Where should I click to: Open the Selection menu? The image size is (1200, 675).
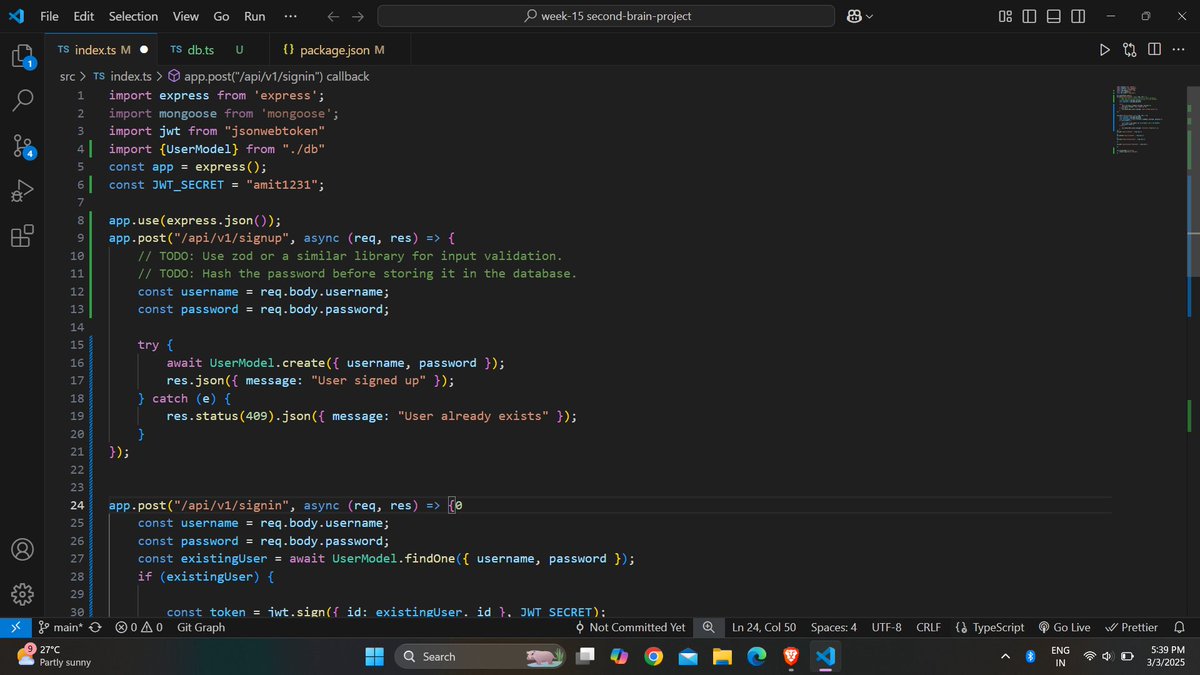coord(133,16)
